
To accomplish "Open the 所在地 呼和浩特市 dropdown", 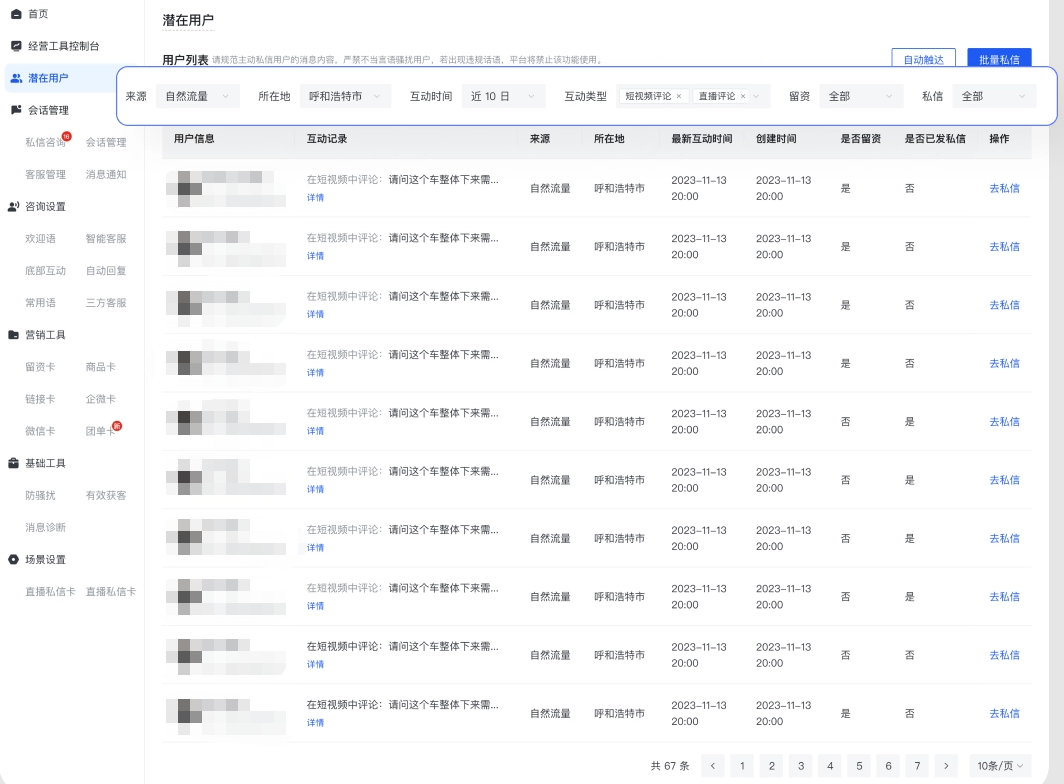I will pyautogui.click(x=345, y=96).
